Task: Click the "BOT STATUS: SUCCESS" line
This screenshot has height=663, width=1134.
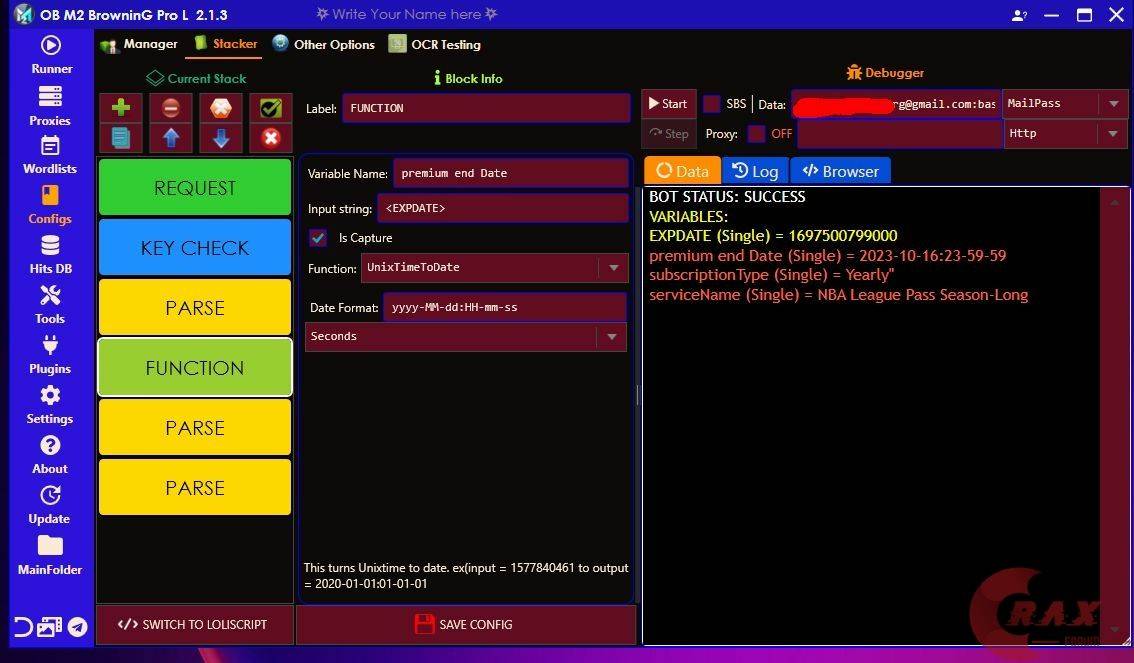Action: (x=727, y=197)
